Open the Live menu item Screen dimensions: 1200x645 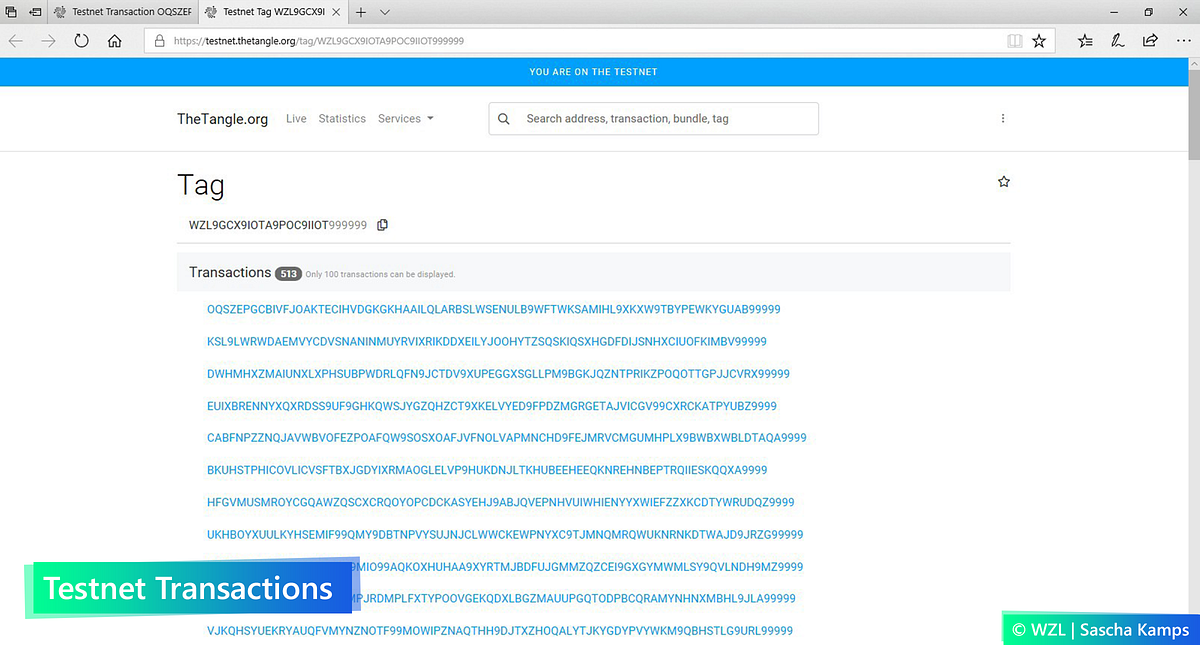click(x=296, y=118)
